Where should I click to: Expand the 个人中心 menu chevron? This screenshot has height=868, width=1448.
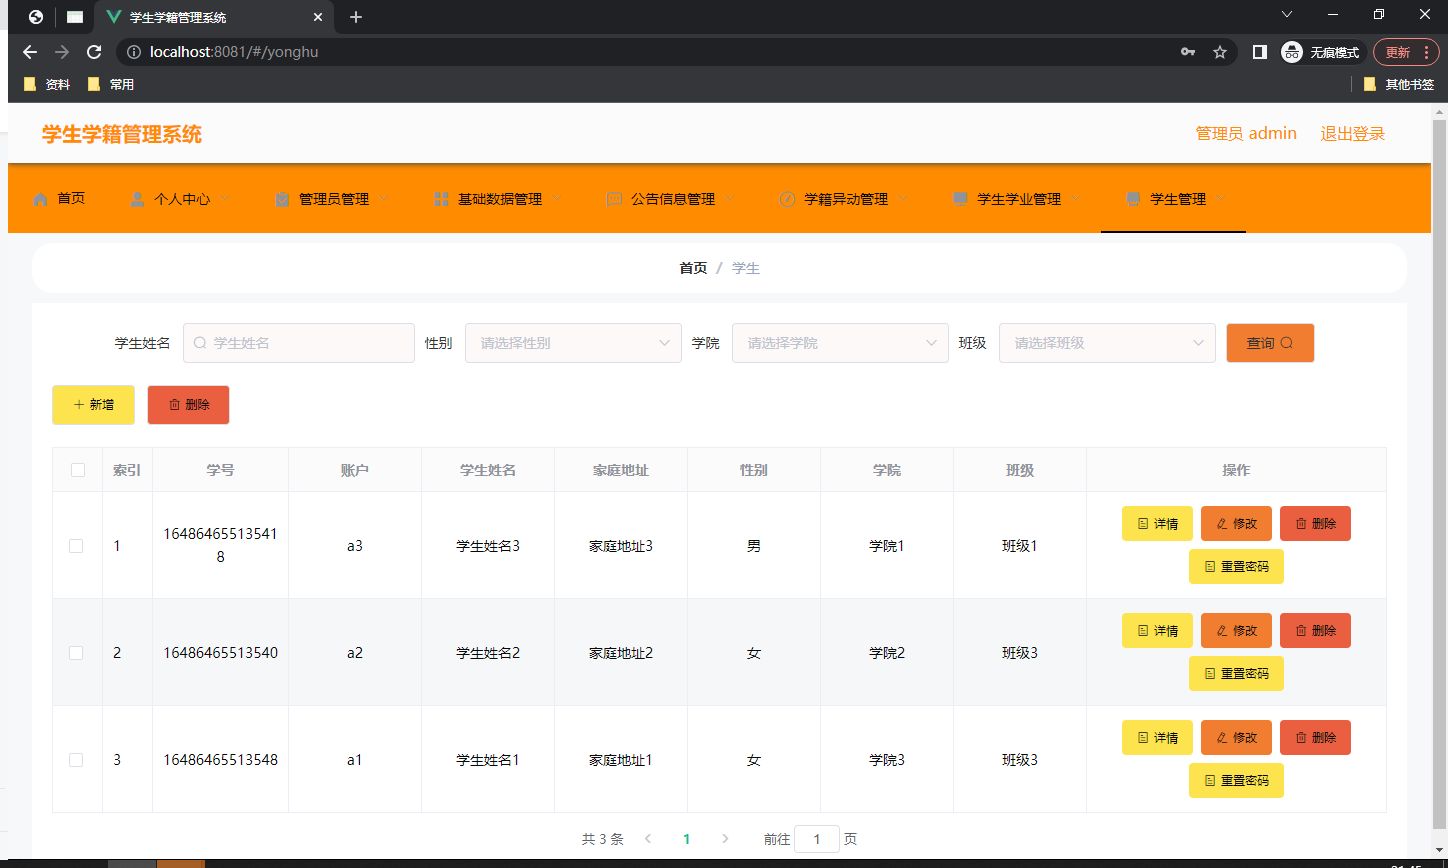(x=224, y=198)
